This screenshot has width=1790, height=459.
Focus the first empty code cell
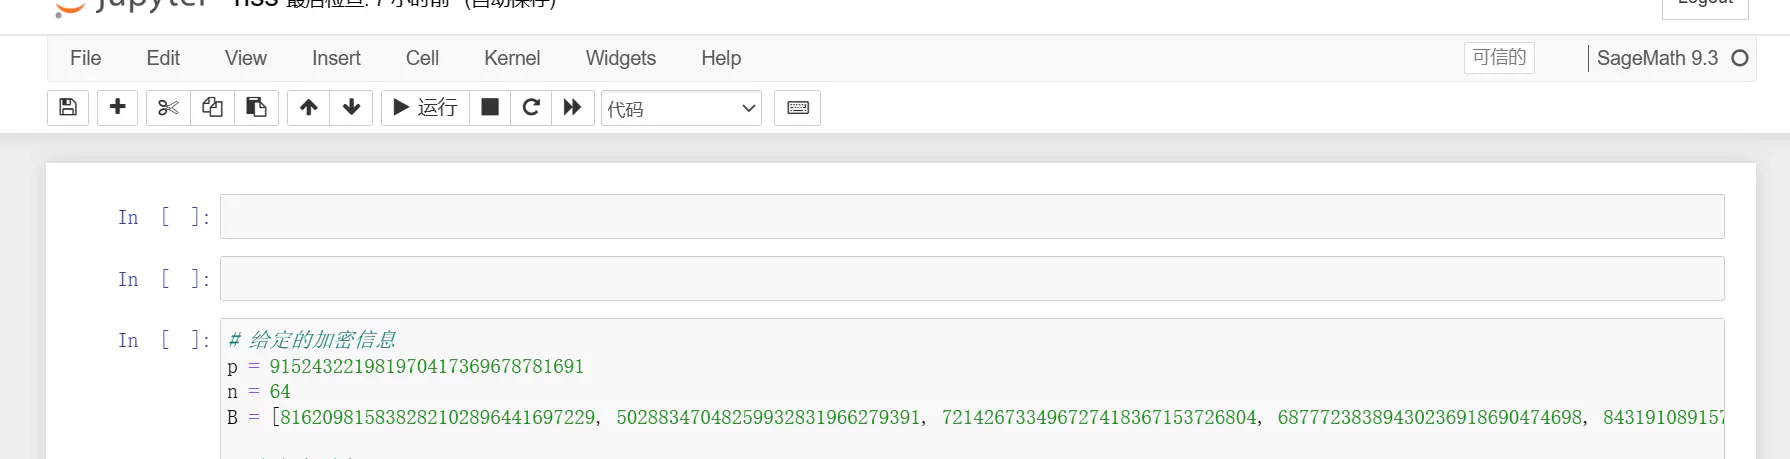[x=972, y=216]
